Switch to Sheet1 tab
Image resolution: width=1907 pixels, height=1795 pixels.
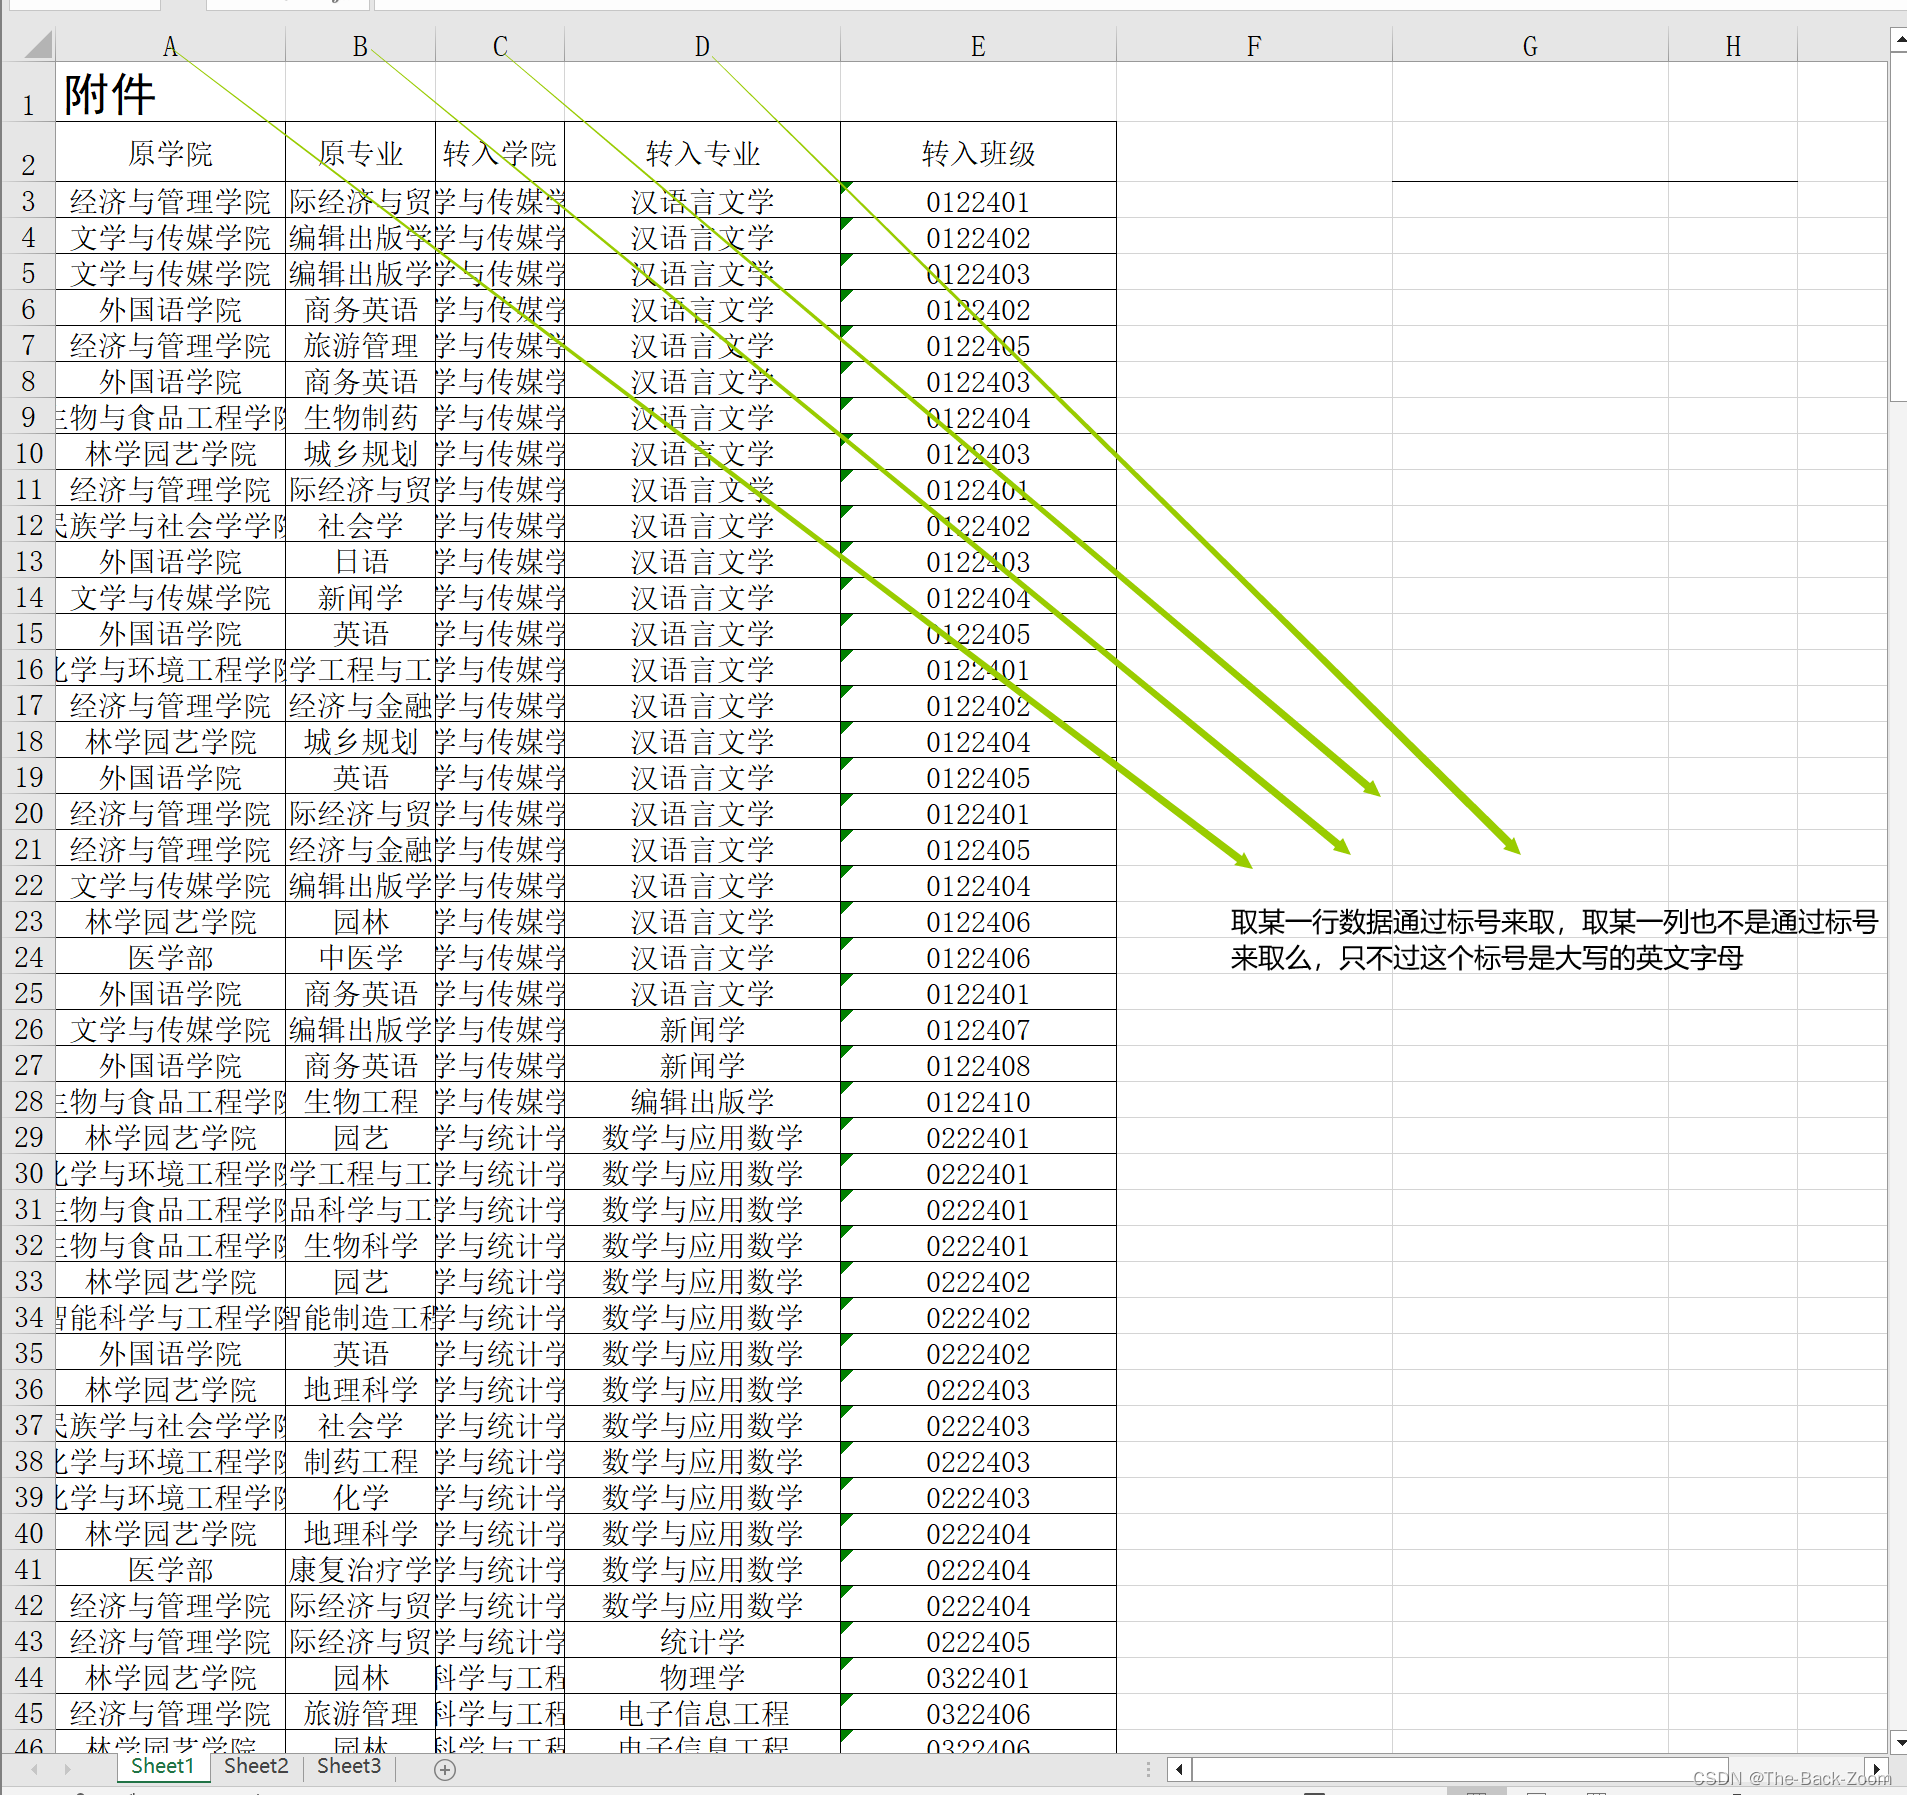(x=162, y=1766)
